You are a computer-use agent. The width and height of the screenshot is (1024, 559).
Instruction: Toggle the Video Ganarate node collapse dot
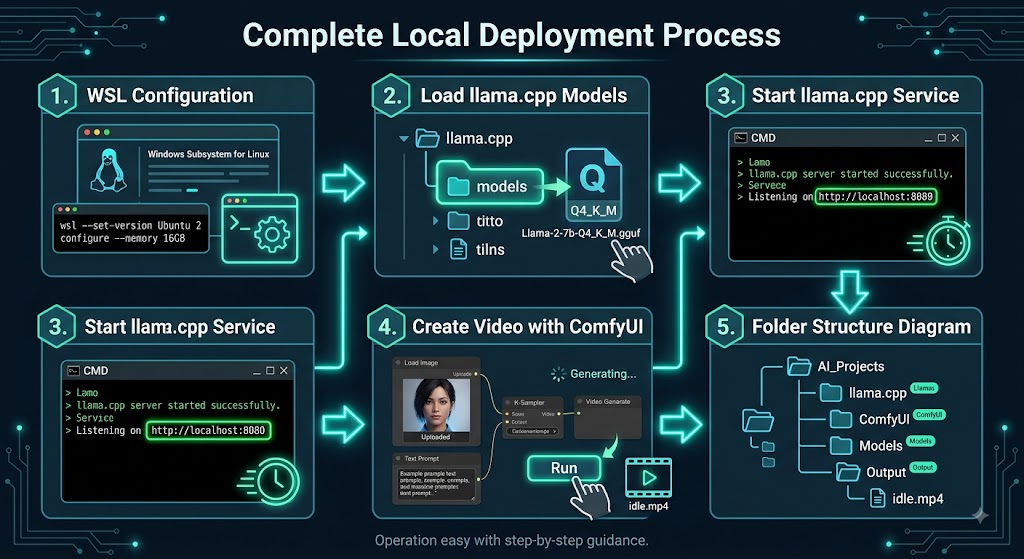[579, 402]
